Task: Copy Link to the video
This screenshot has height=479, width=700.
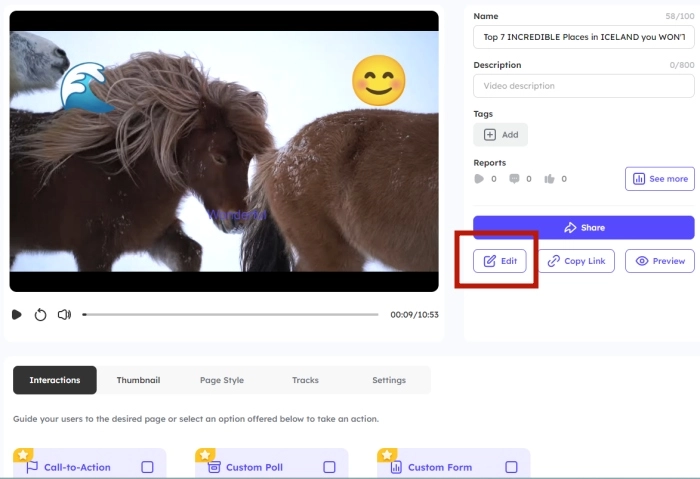Action: (x=577, y=261)
